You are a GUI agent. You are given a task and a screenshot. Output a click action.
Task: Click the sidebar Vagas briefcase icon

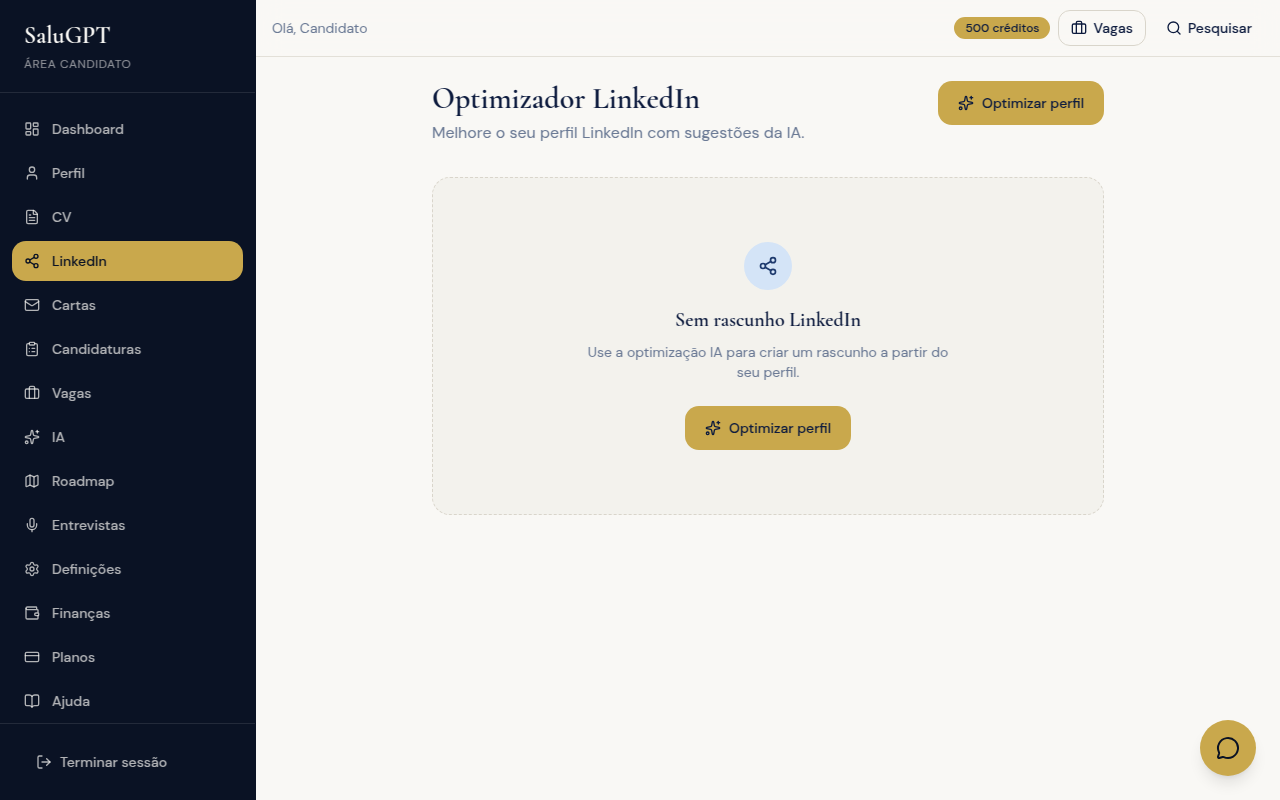tap(32, 393)
